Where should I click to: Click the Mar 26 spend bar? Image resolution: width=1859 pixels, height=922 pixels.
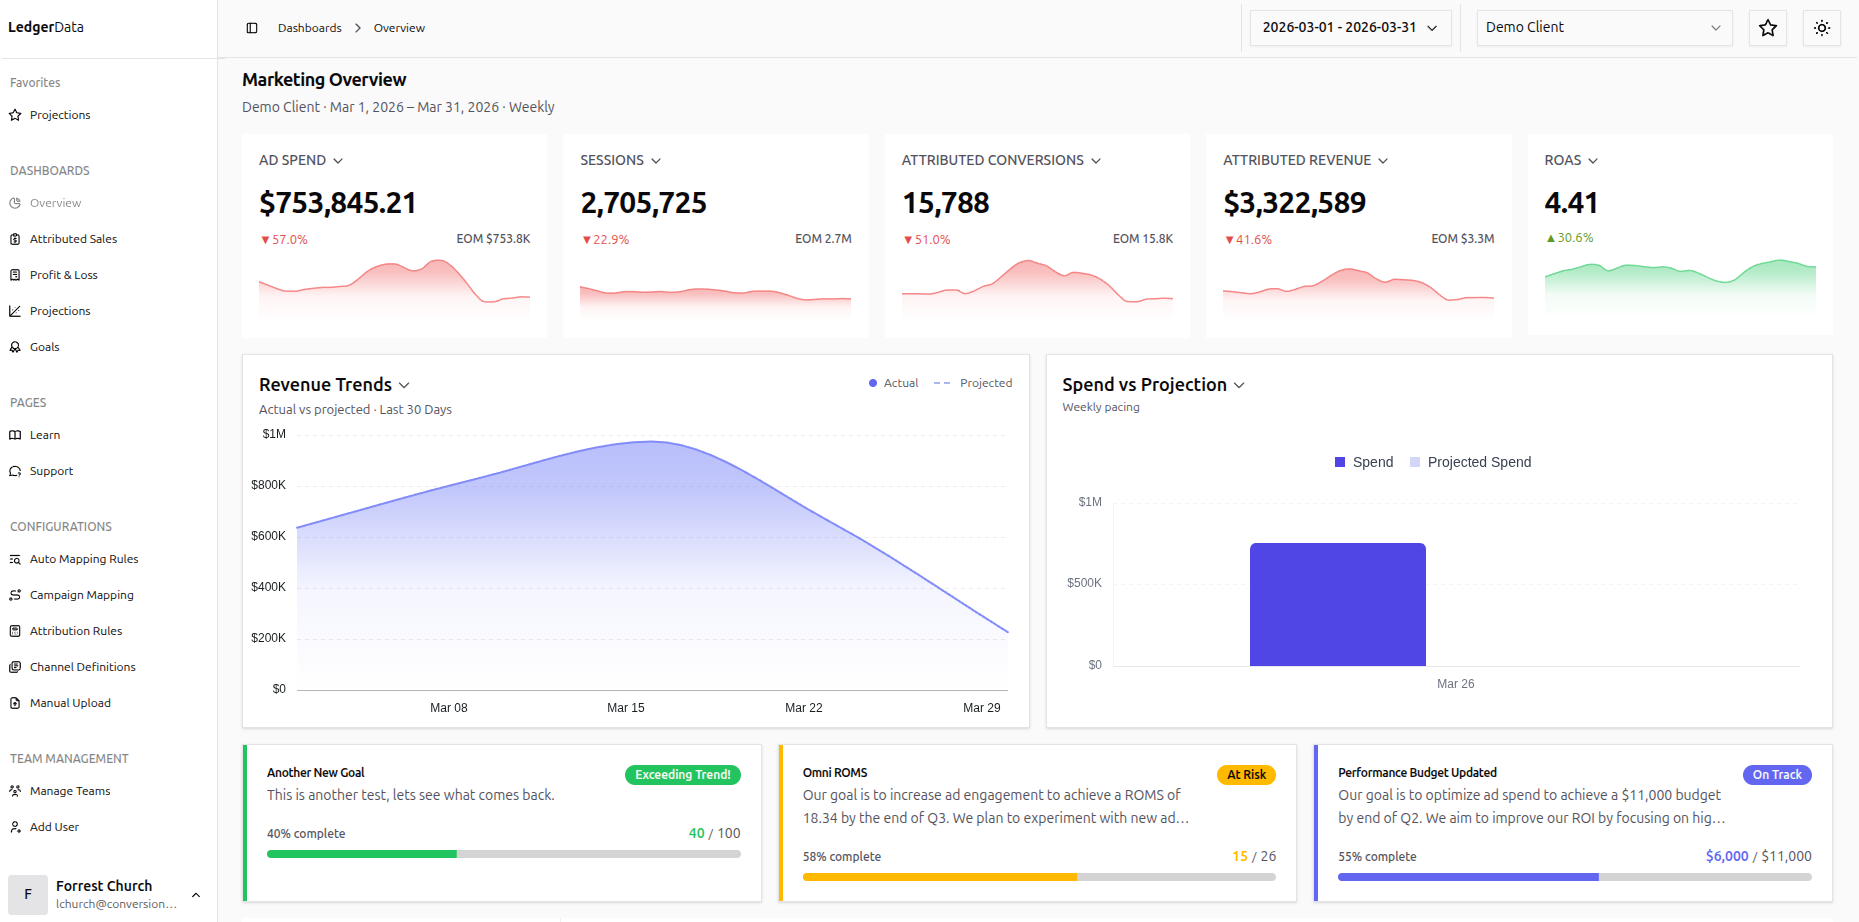point(1338,604)
